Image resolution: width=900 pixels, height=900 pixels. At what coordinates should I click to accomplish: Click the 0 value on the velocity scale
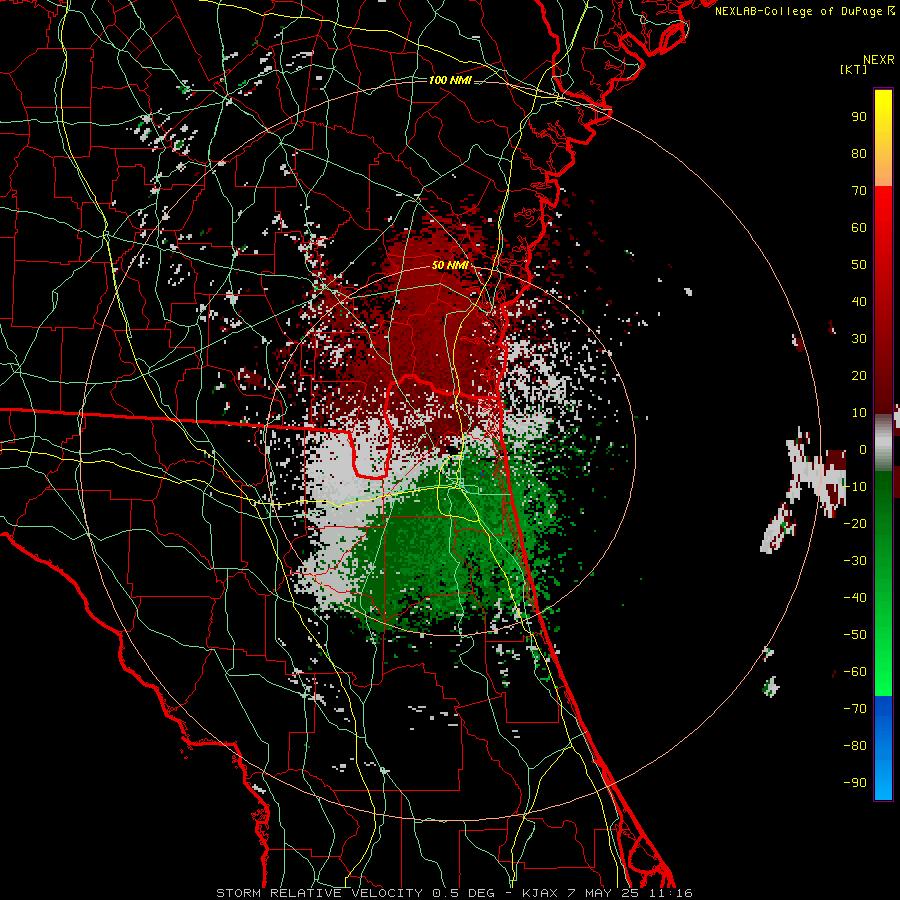863,449
